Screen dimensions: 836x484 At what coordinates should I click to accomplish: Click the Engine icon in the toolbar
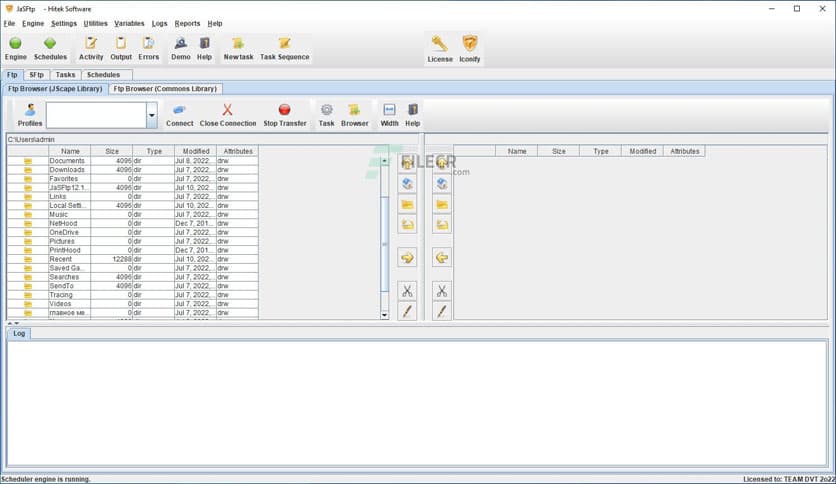pyautogui.click(x=16, y=44)
